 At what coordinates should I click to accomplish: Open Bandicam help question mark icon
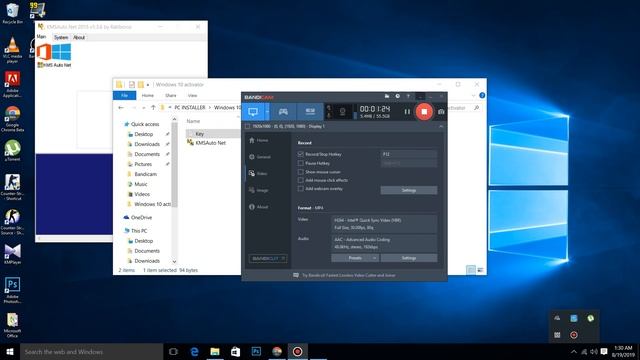point(408,96)
